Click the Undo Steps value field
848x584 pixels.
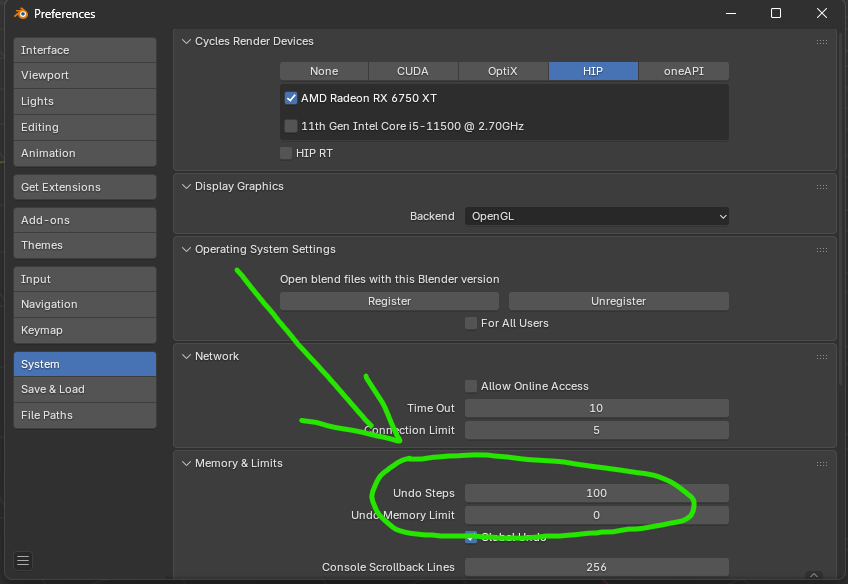(597, 493)
